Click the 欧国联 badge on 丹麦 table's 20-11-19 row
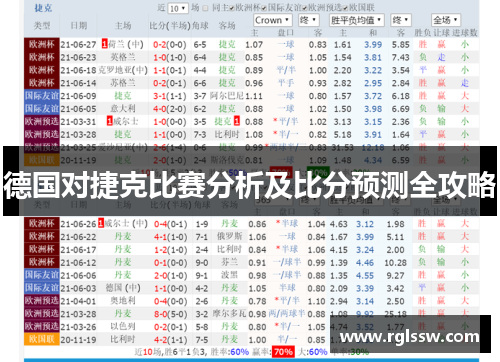500x362 pixels. pos(42,339)
